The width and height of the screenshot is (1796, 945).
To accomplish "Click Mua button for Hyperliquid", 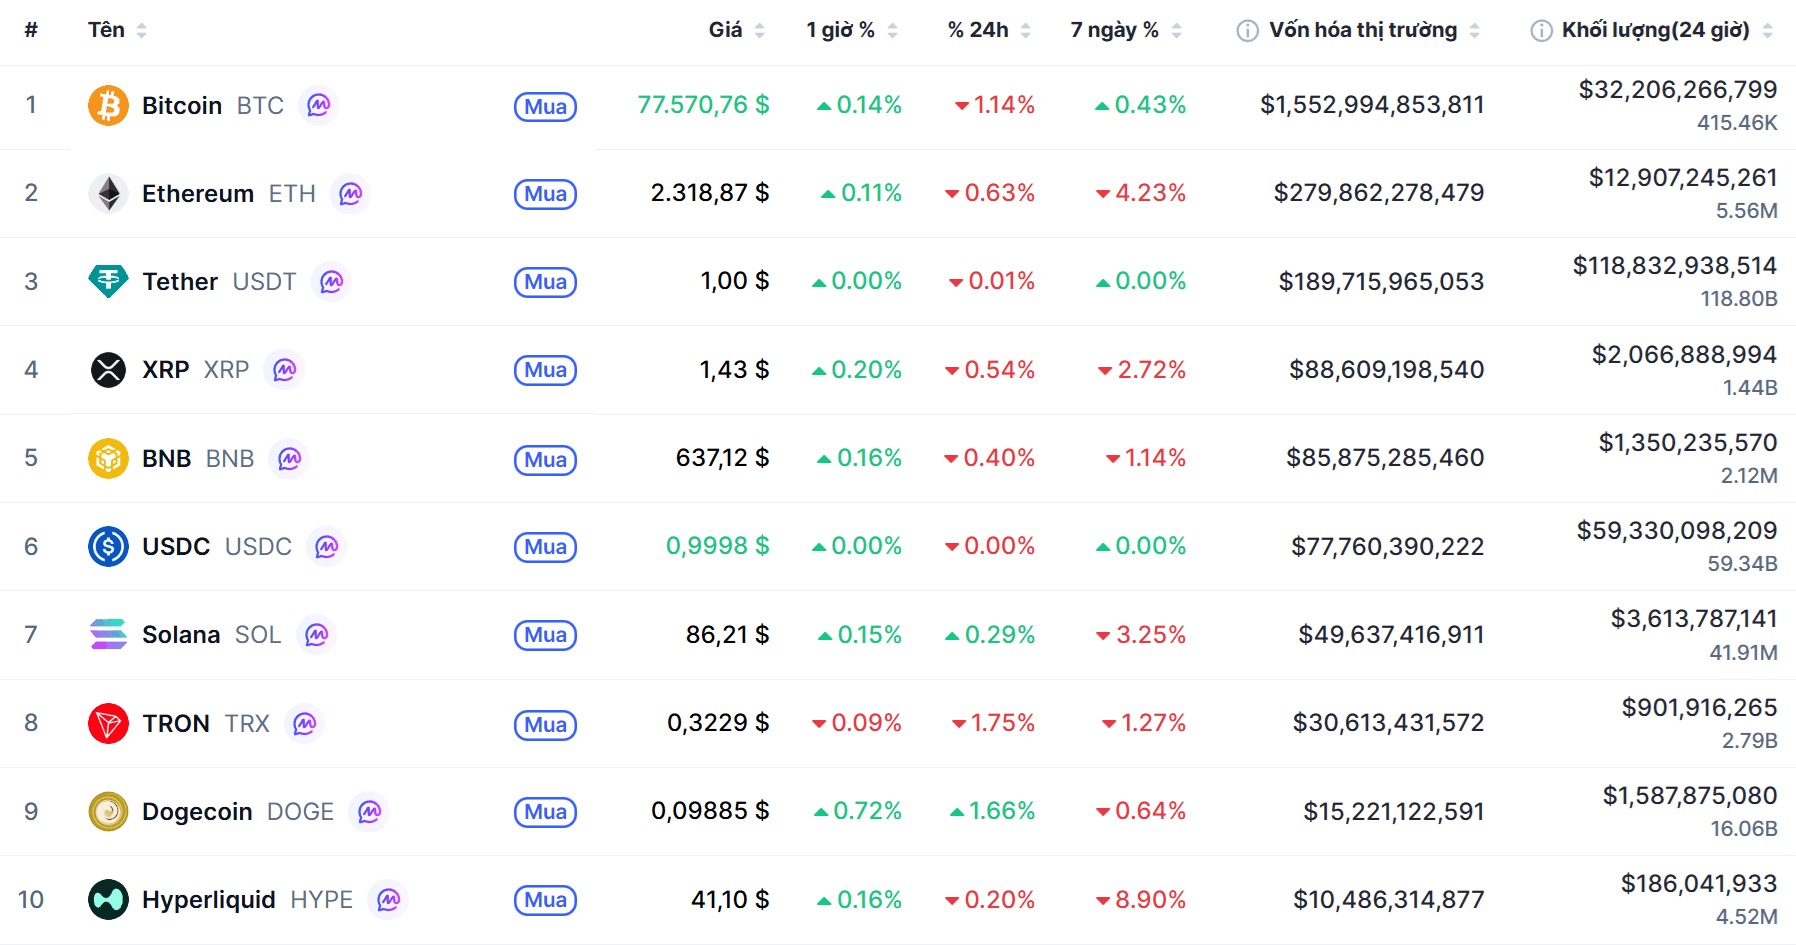I will click(x=545, y=900).
